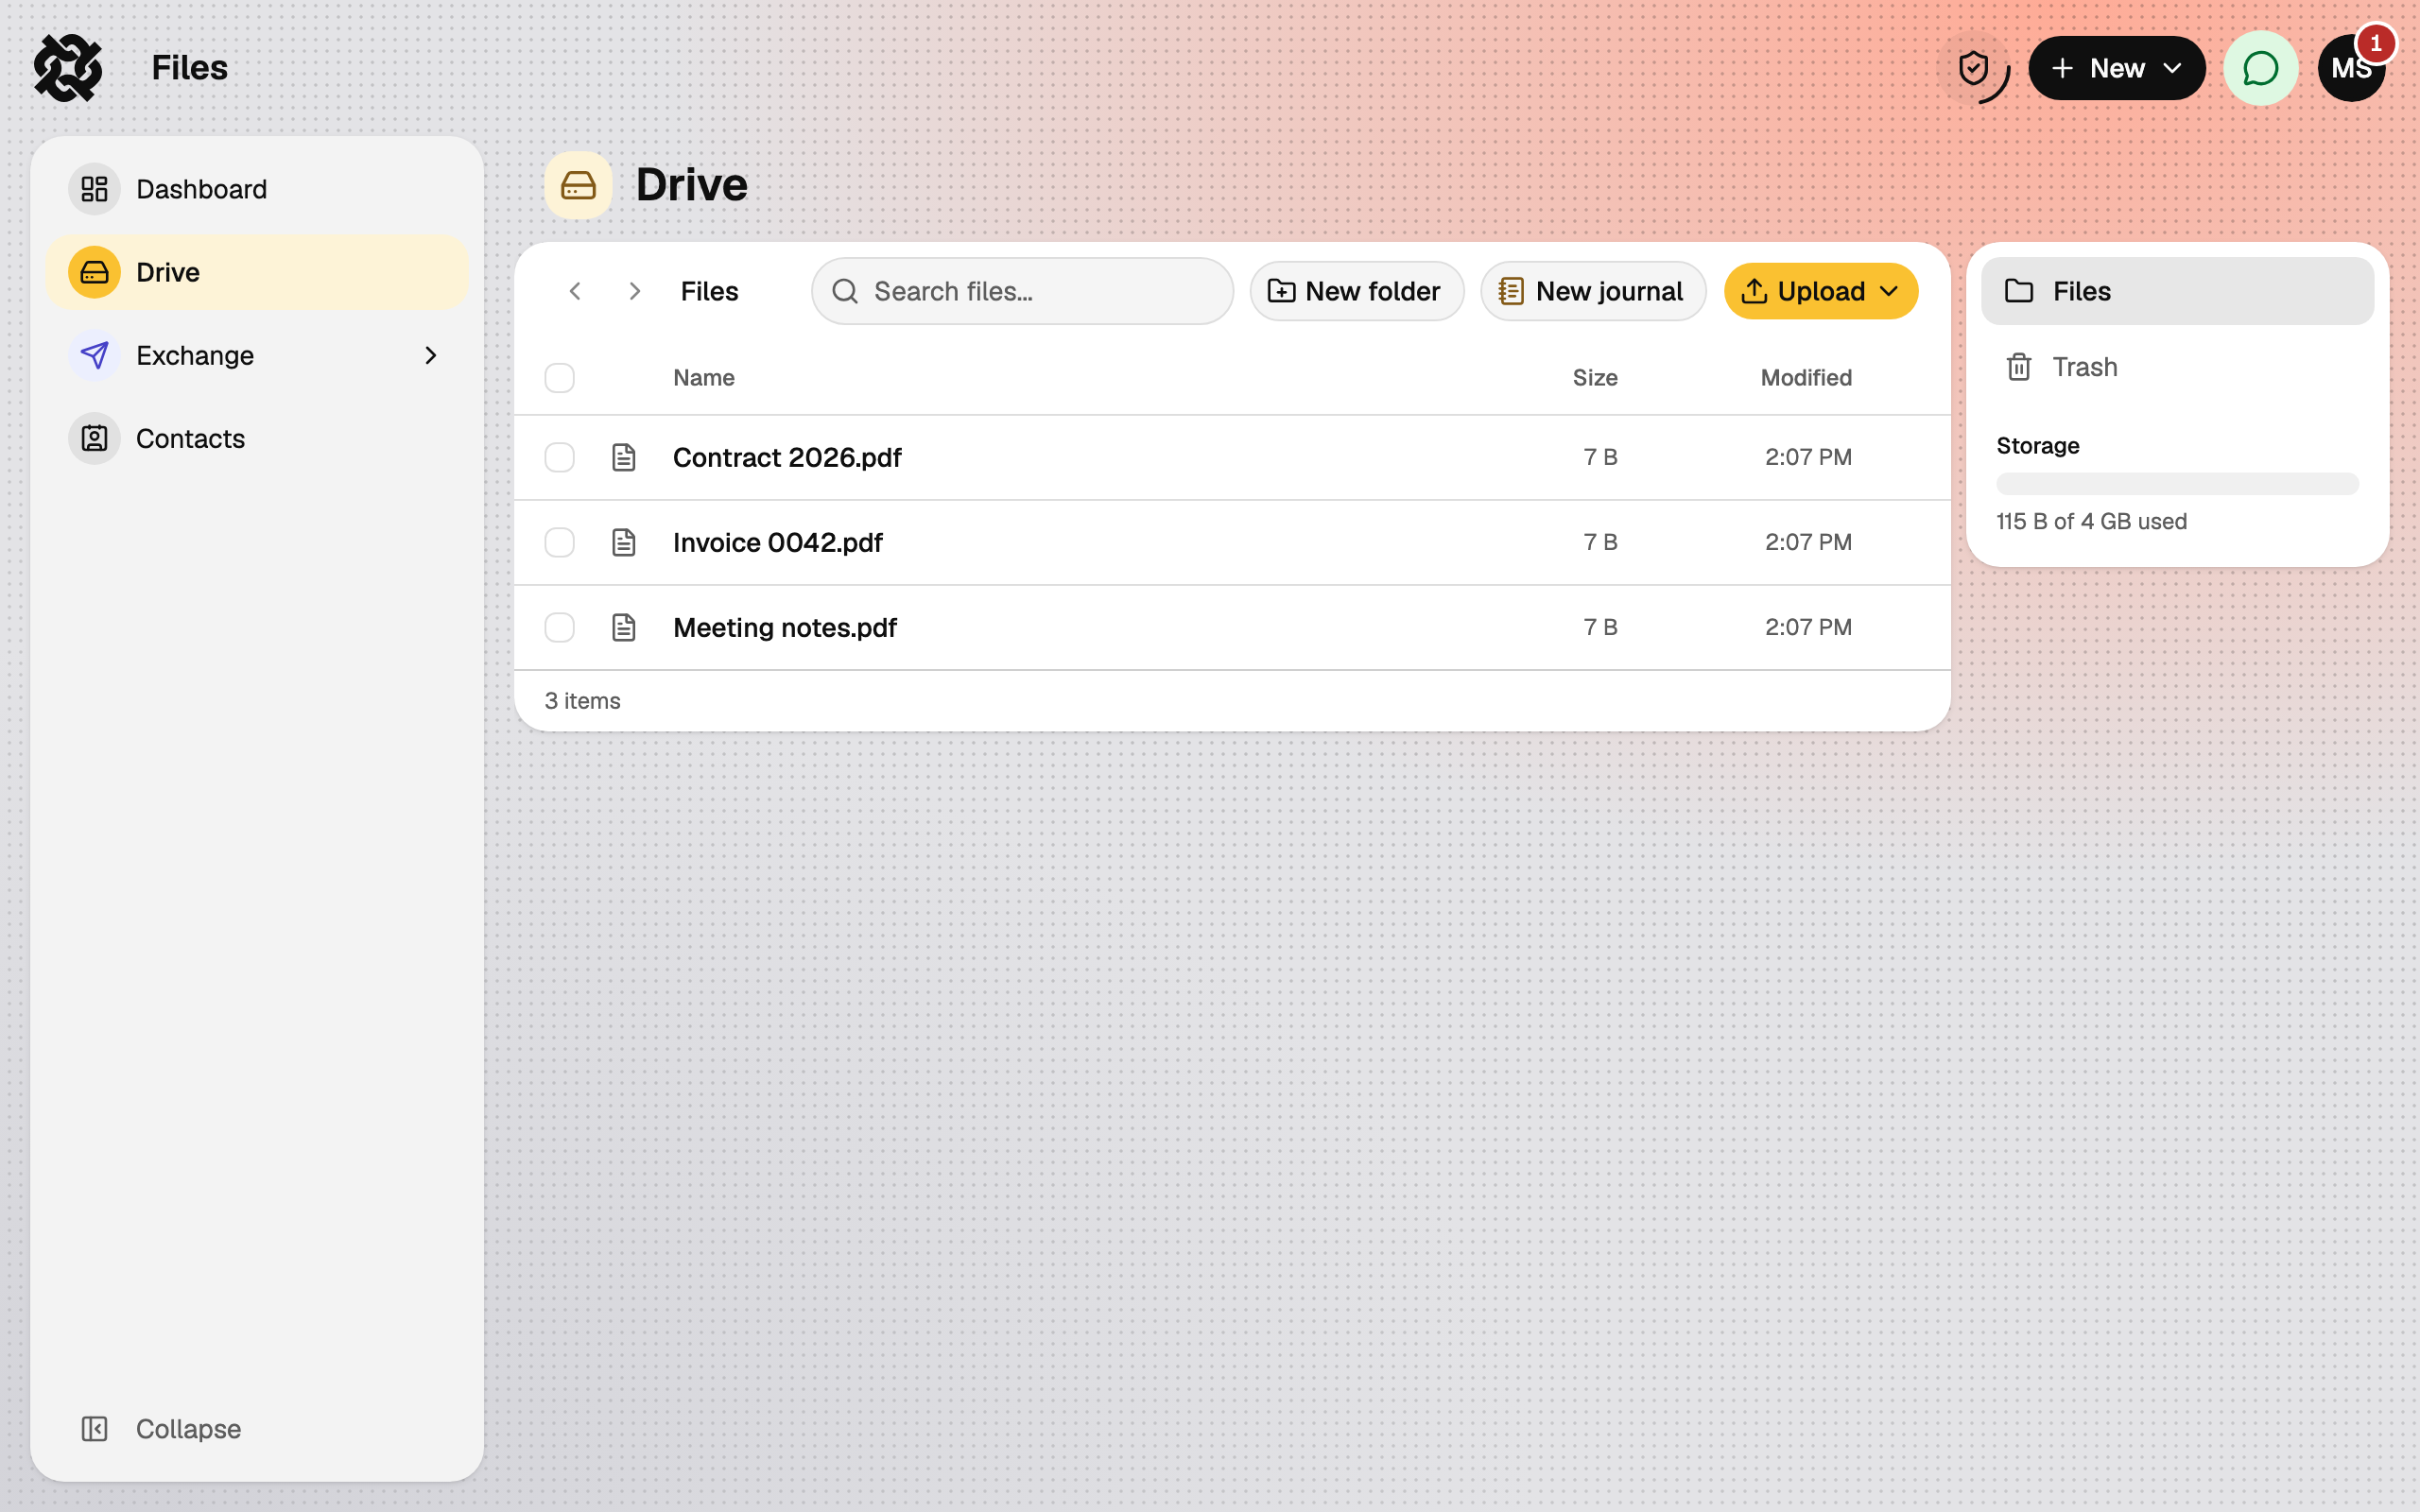Navigate forward with the right arrow

coord(635,291)
